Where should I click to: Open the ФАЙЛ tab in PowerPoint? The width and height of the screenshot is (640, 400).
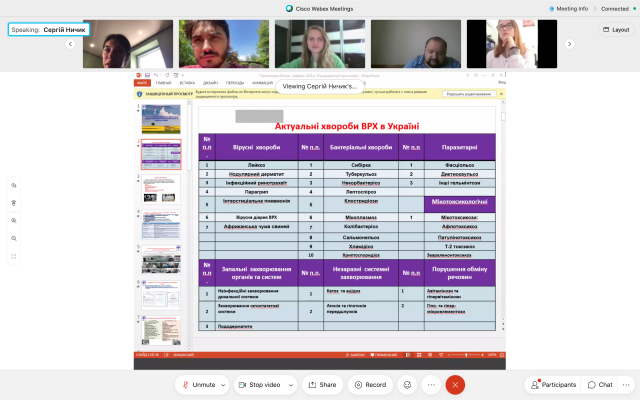click(142, 83)
